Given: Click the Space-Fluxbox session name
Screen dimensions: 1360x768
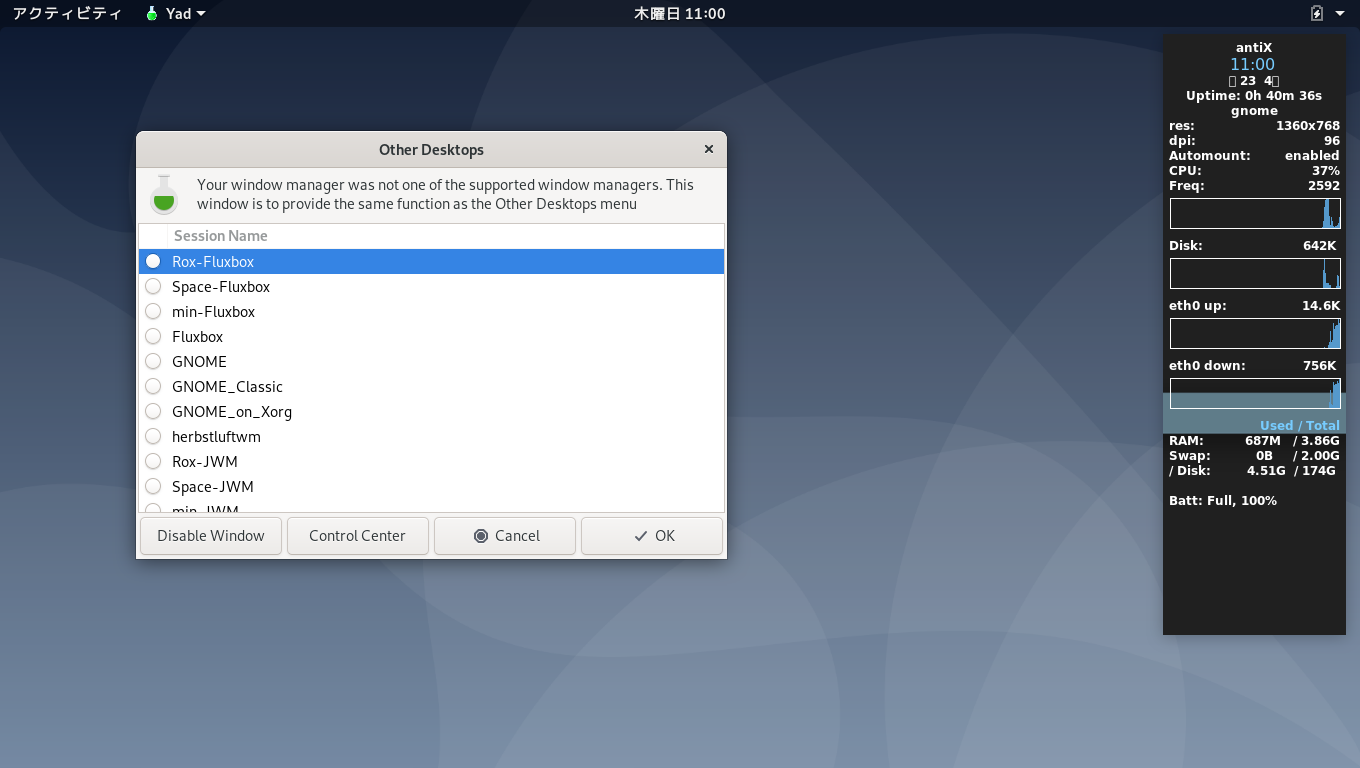Looking at the screenshot, I should click(221, 287).
